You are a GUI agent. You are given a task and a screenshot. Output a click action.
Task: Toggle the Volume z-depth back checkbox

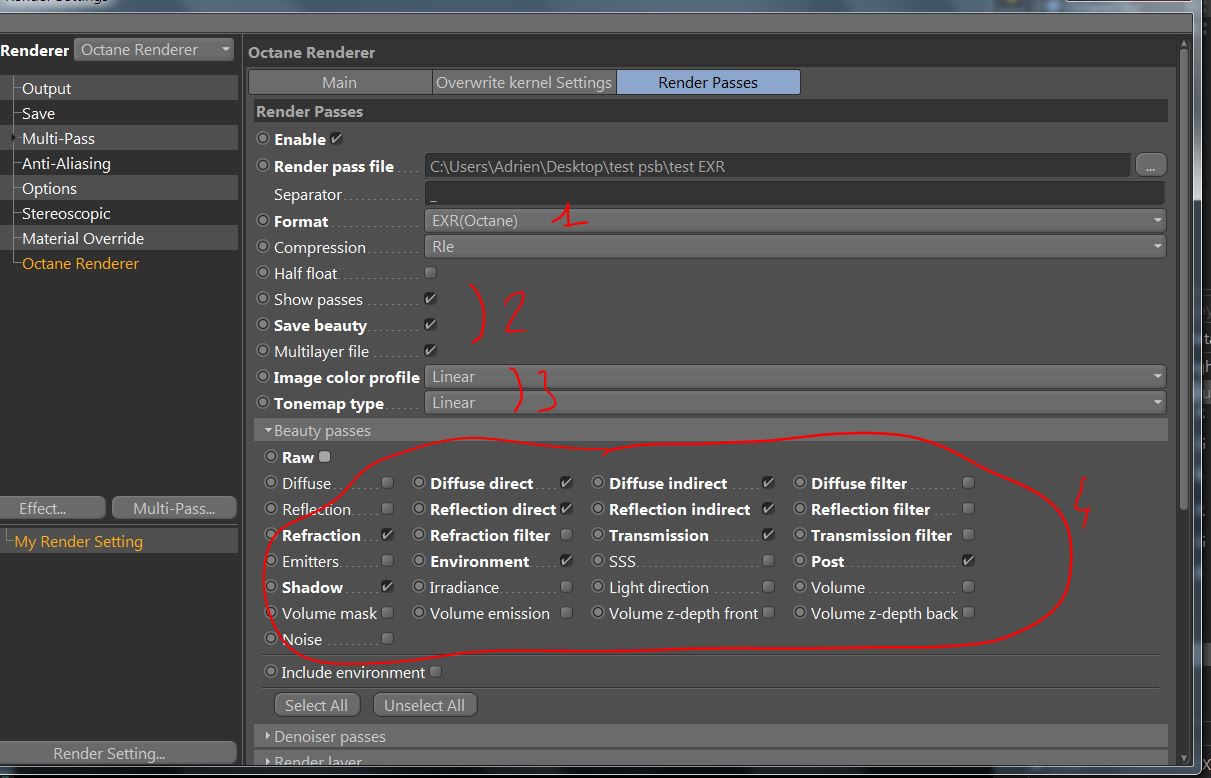point(968,612)
